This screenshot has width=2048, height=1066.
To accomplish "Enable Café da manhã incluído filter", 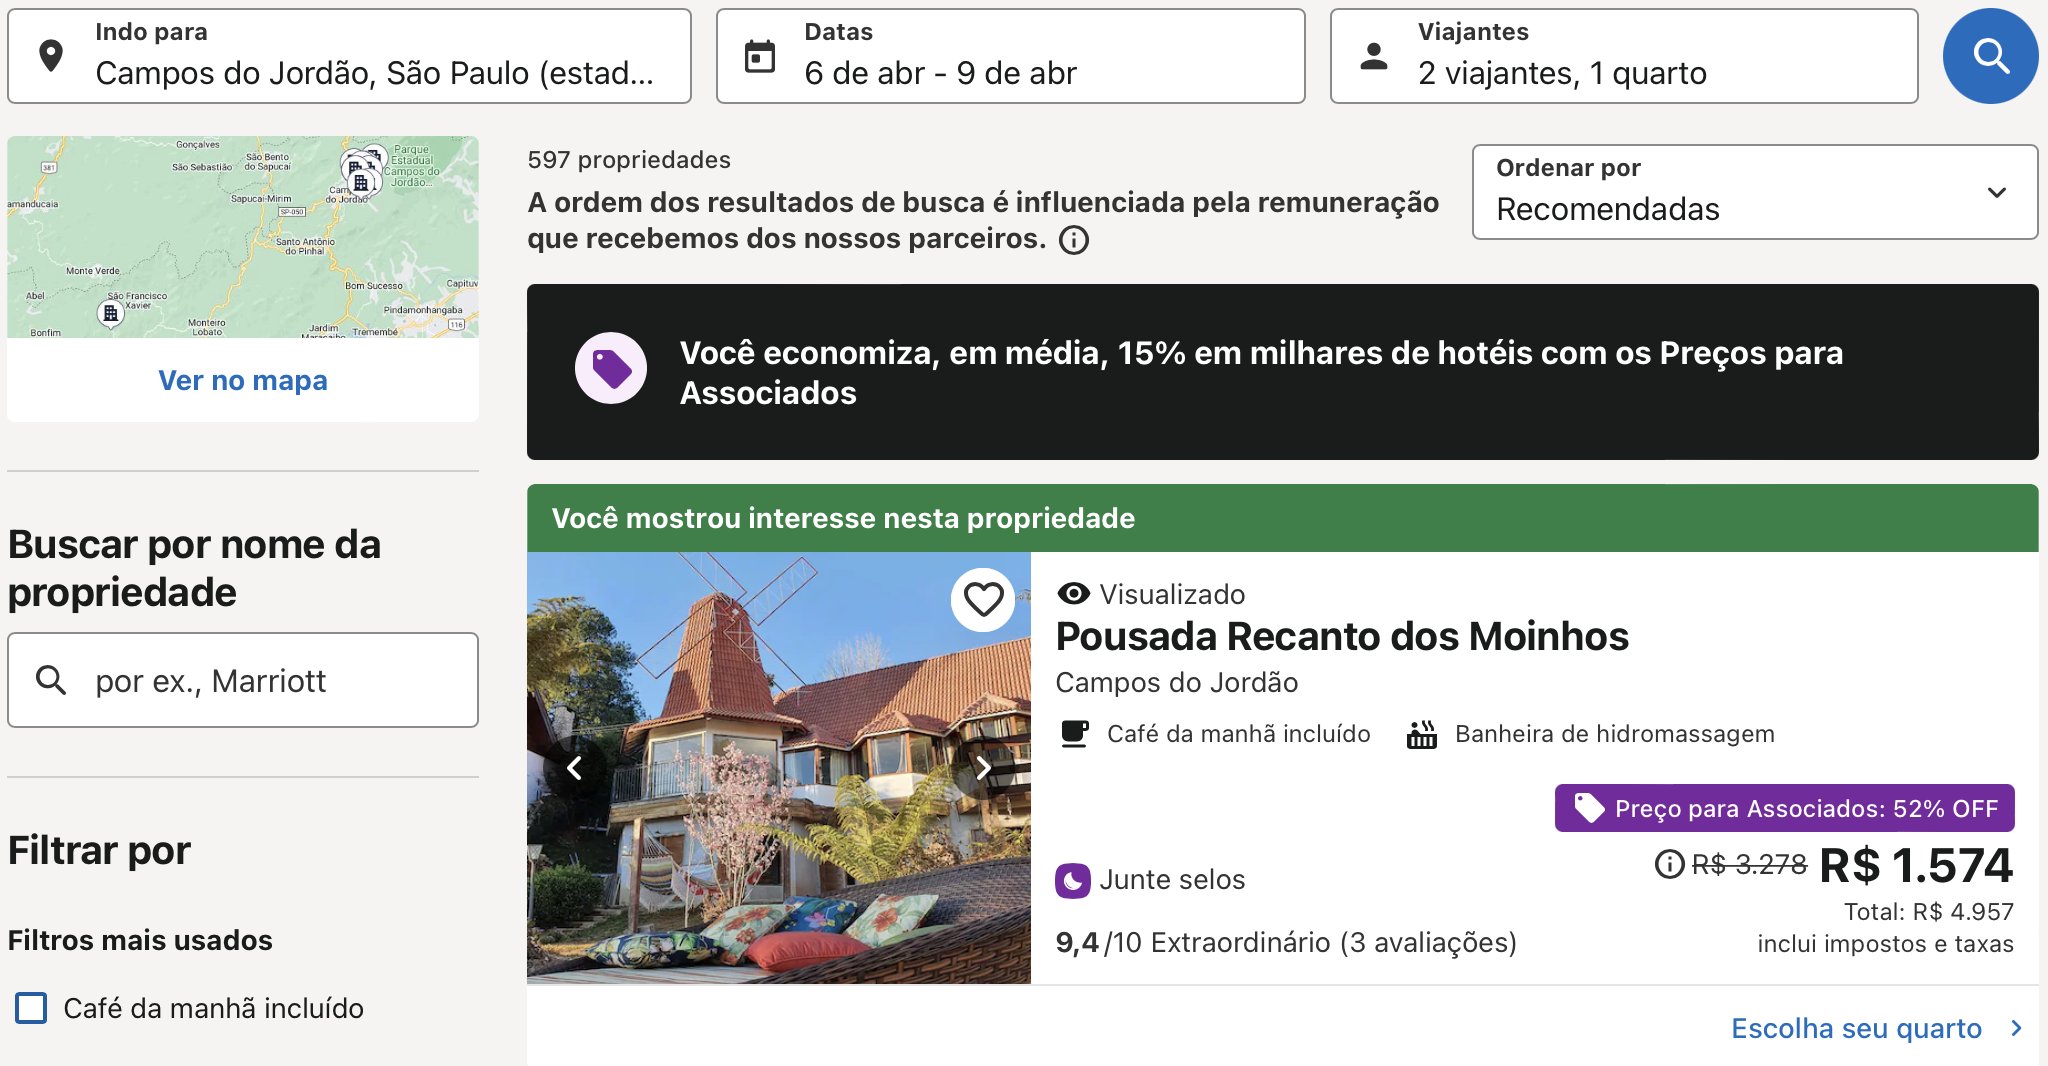I will (31, 1008).
